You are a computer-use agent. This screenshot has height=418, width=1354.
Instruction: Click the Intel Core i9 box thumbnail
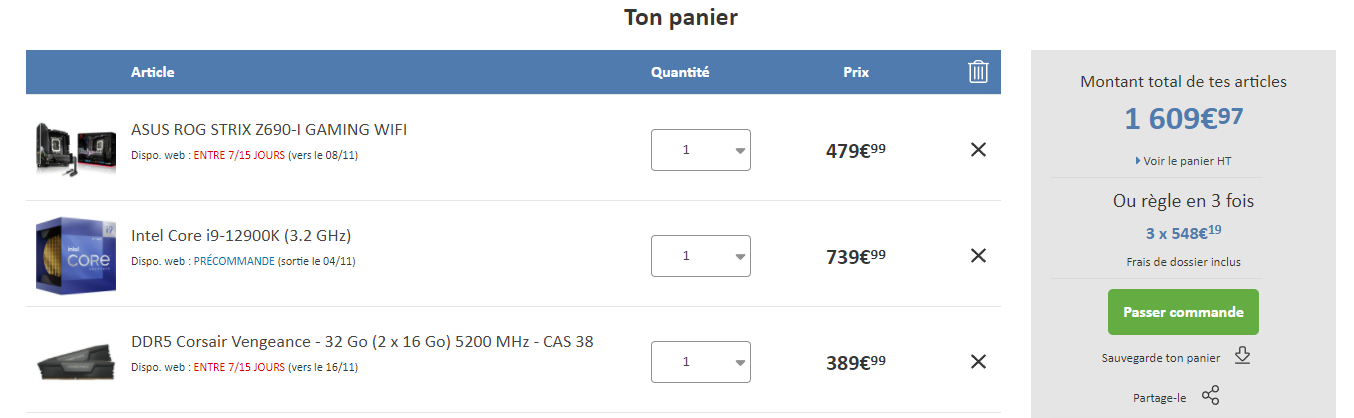[x=72, y=255]
